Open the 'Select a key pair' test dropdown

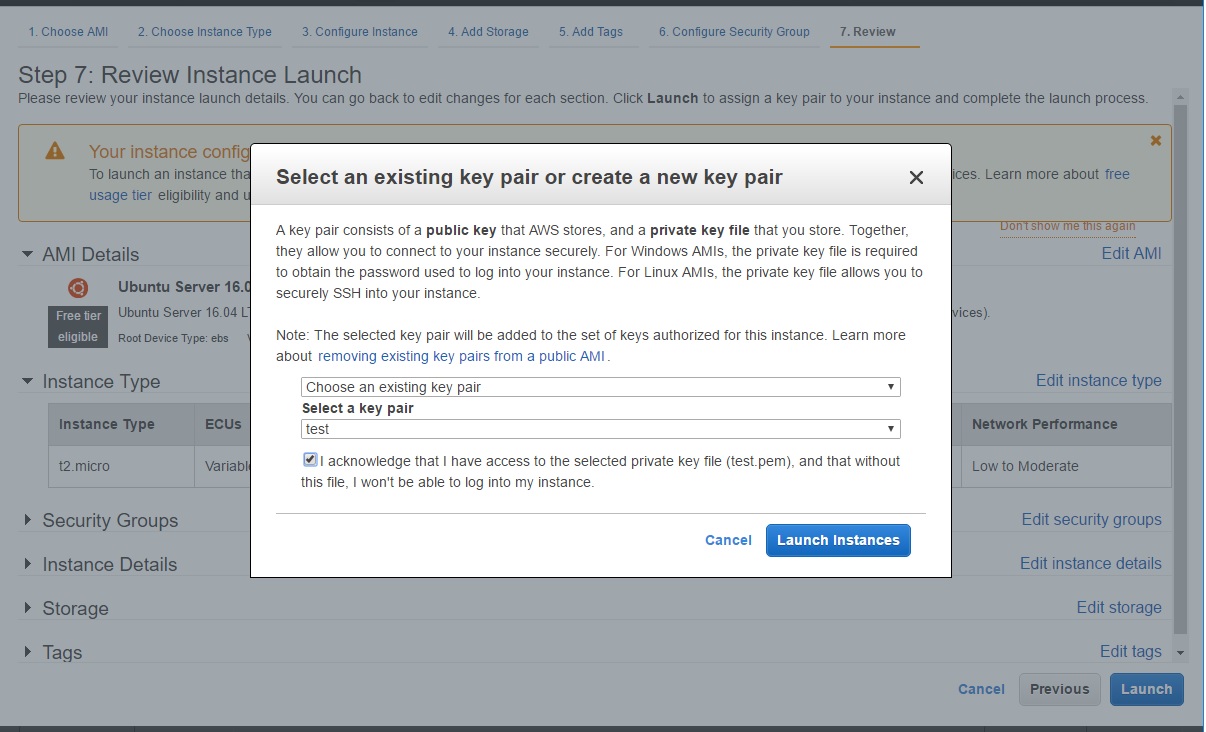(601, 429)
